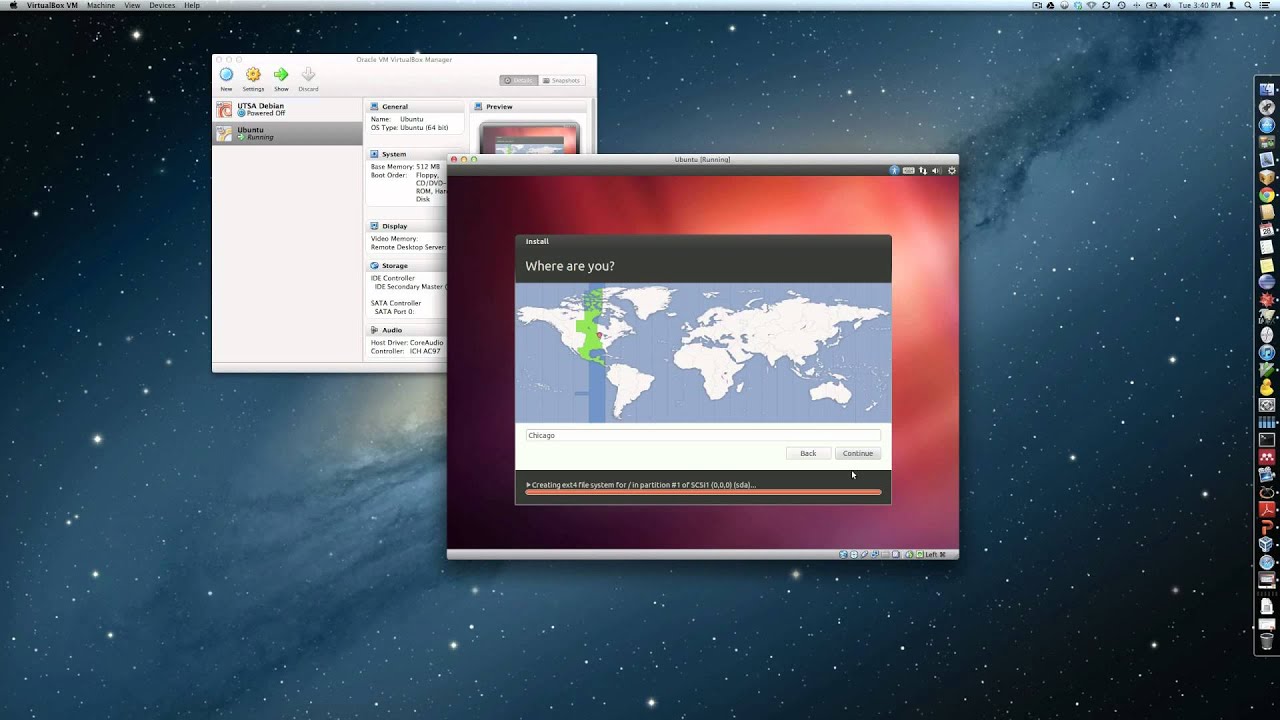Screen dimensions: 1280x720
Task: Open Launchpad rocket icon in the Dock
Action: (1267, 107)
